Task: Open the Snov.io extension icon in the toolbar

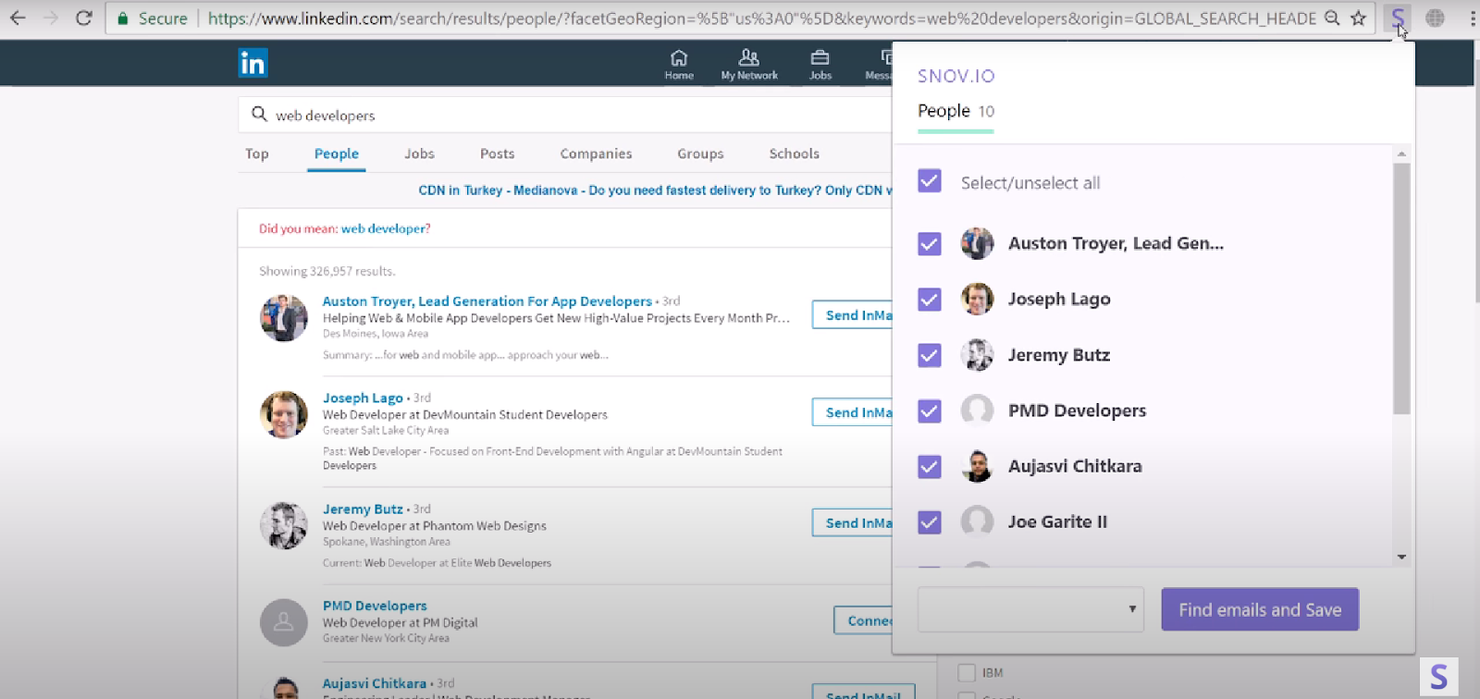Action: 1397,17
